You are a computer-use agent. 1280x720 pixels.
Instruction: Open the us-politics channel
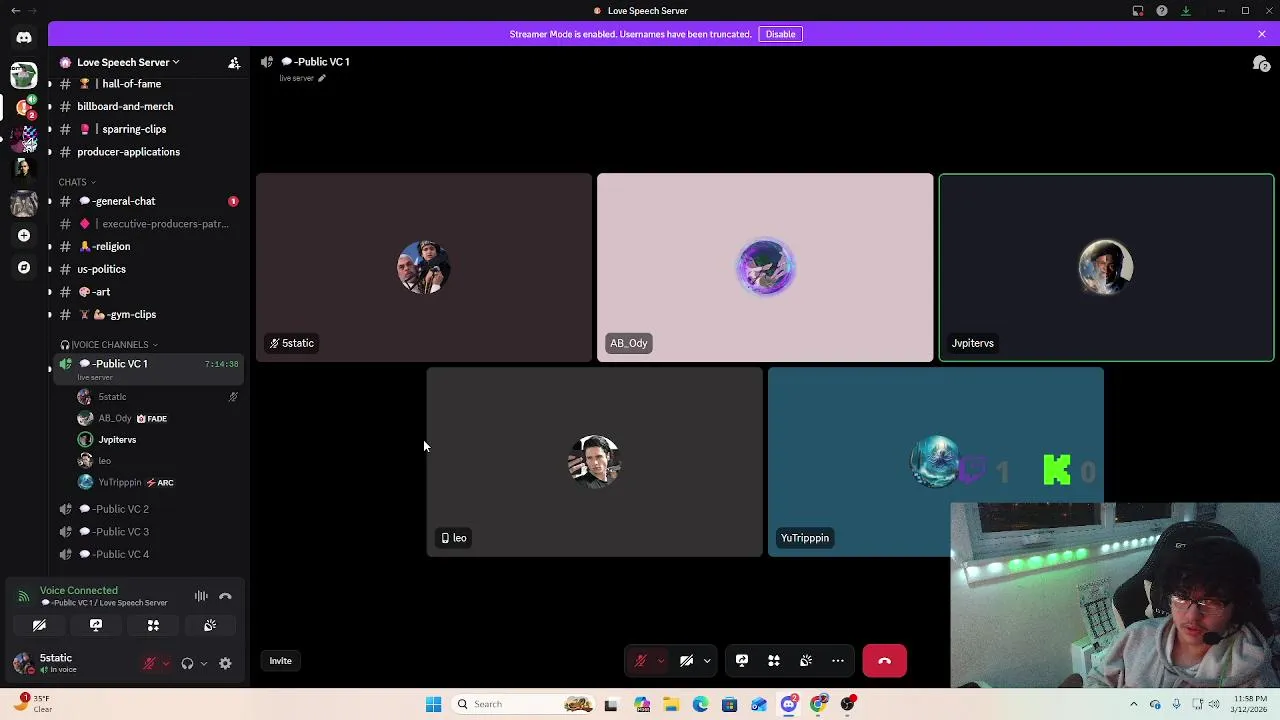tap(146, 269)
